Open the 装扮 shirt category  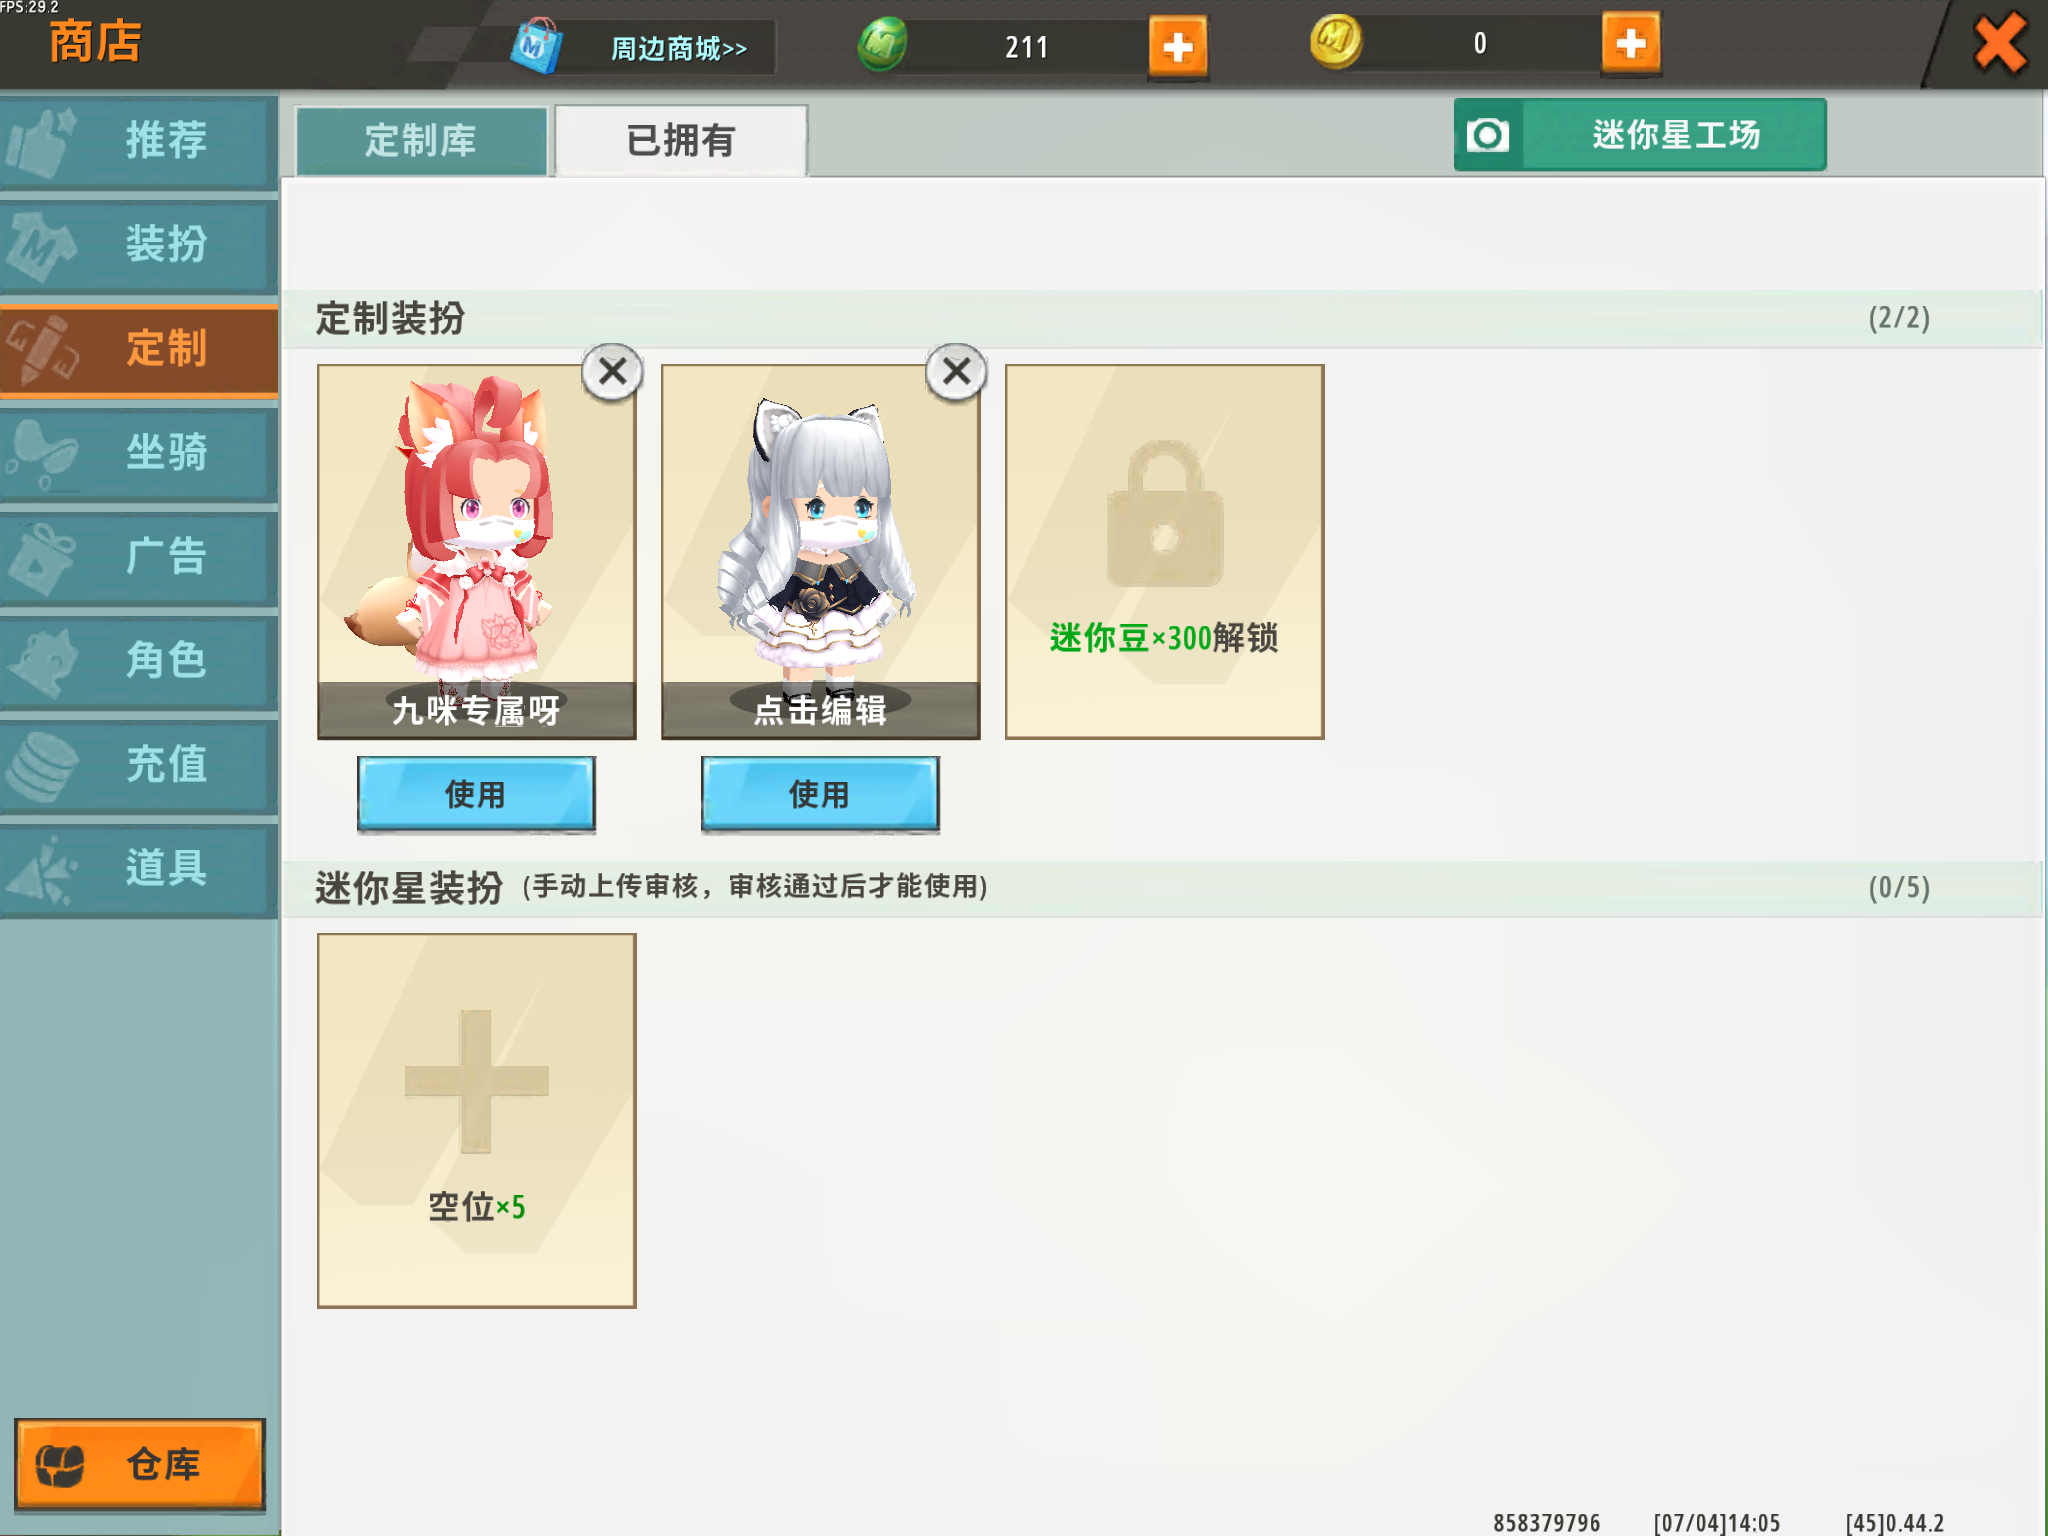tap(139, 245)
